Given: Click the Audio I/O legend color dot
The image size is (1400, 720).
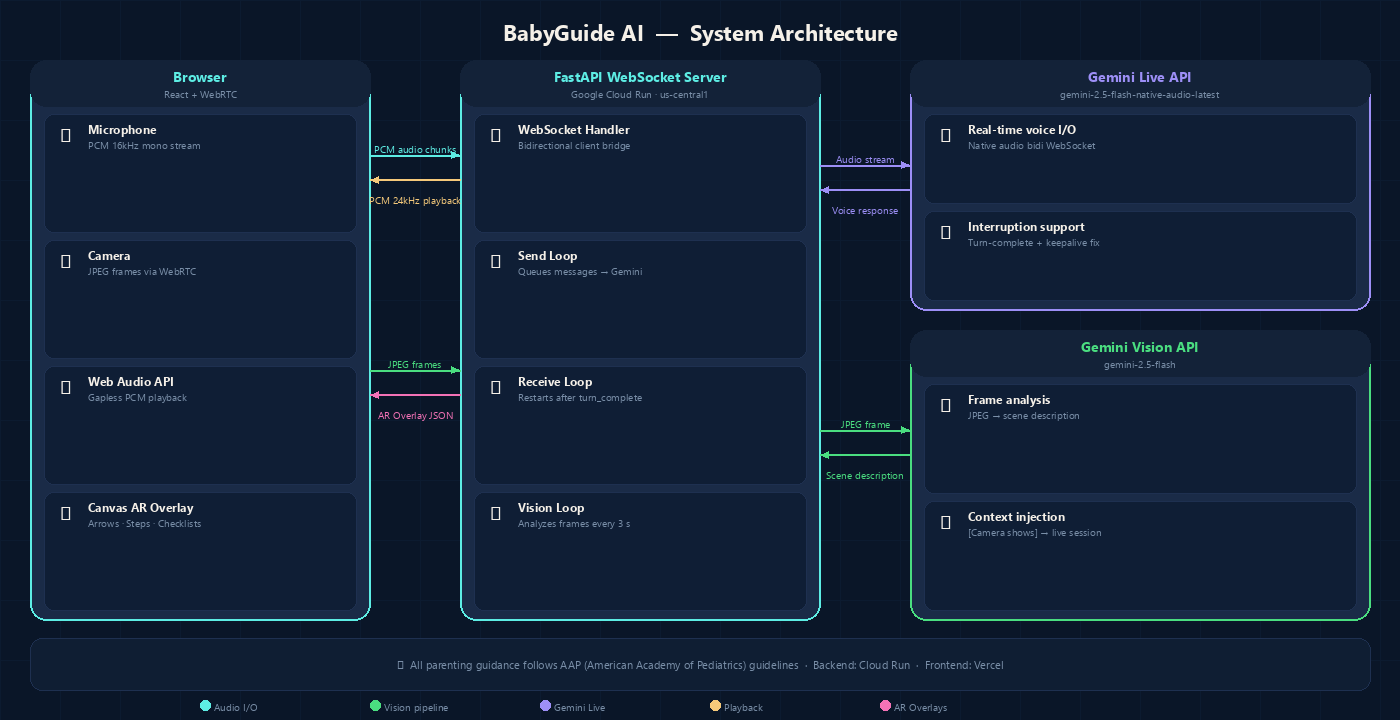Looking at the screenshot, I should pos(206,706).
